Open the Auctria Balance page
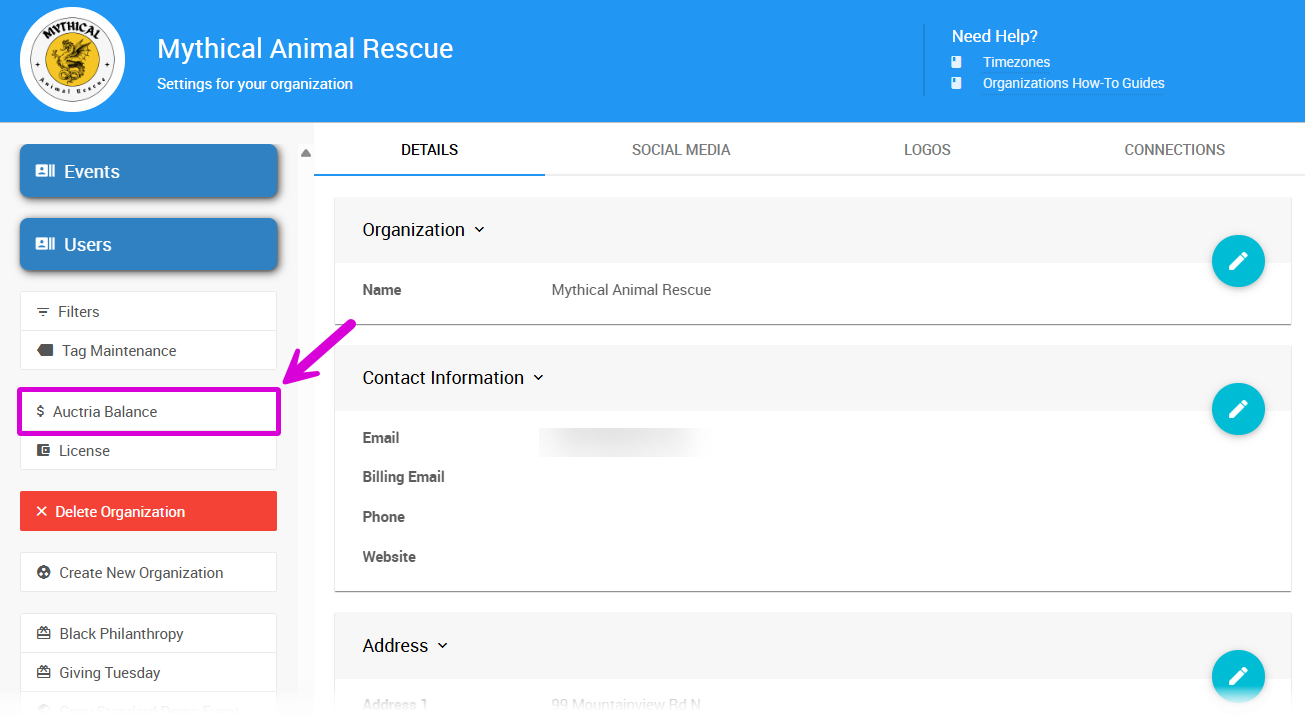 click(x=148, y=412)
